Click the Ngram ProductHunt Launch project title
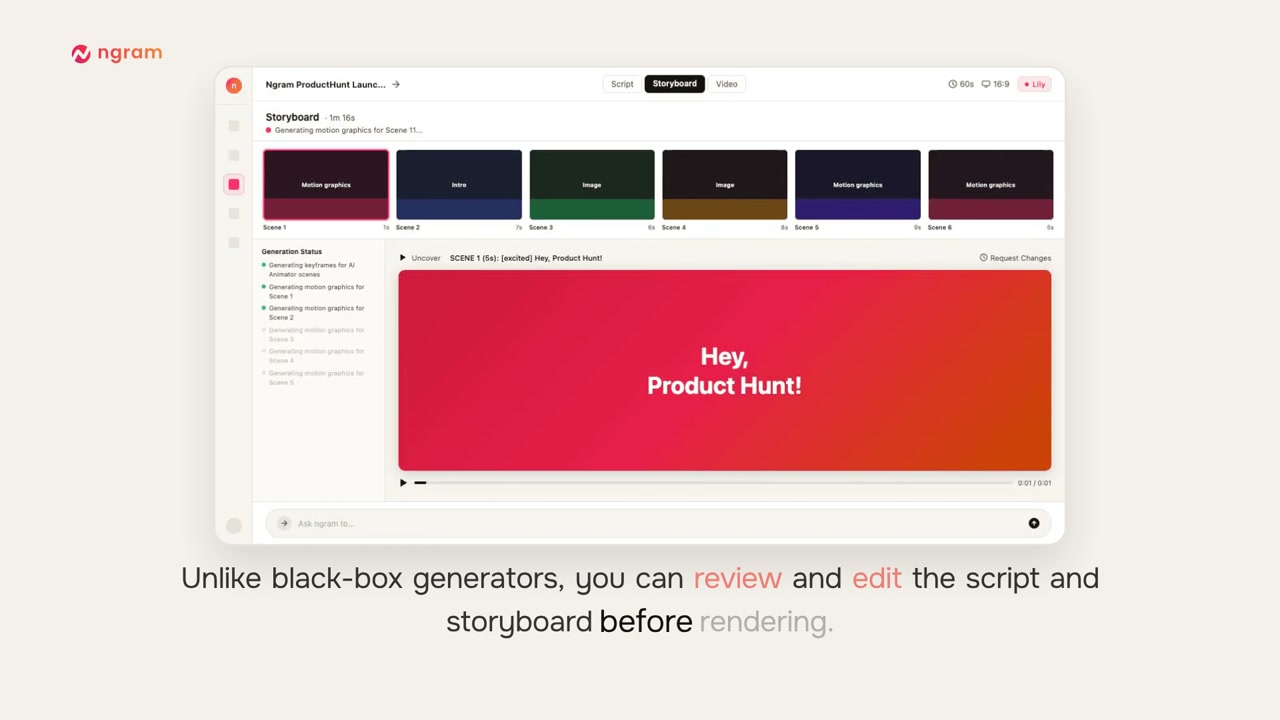The image size is (1280, 720). tap(325, 84)
